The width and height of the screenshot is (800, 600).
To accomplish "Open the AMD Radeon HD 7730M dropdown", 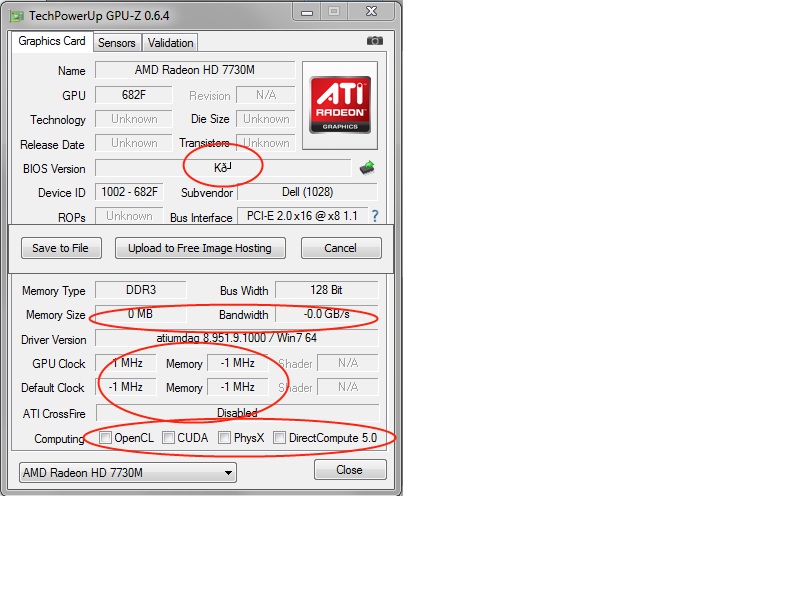I will pyautogui.click(x=128, y=472).
